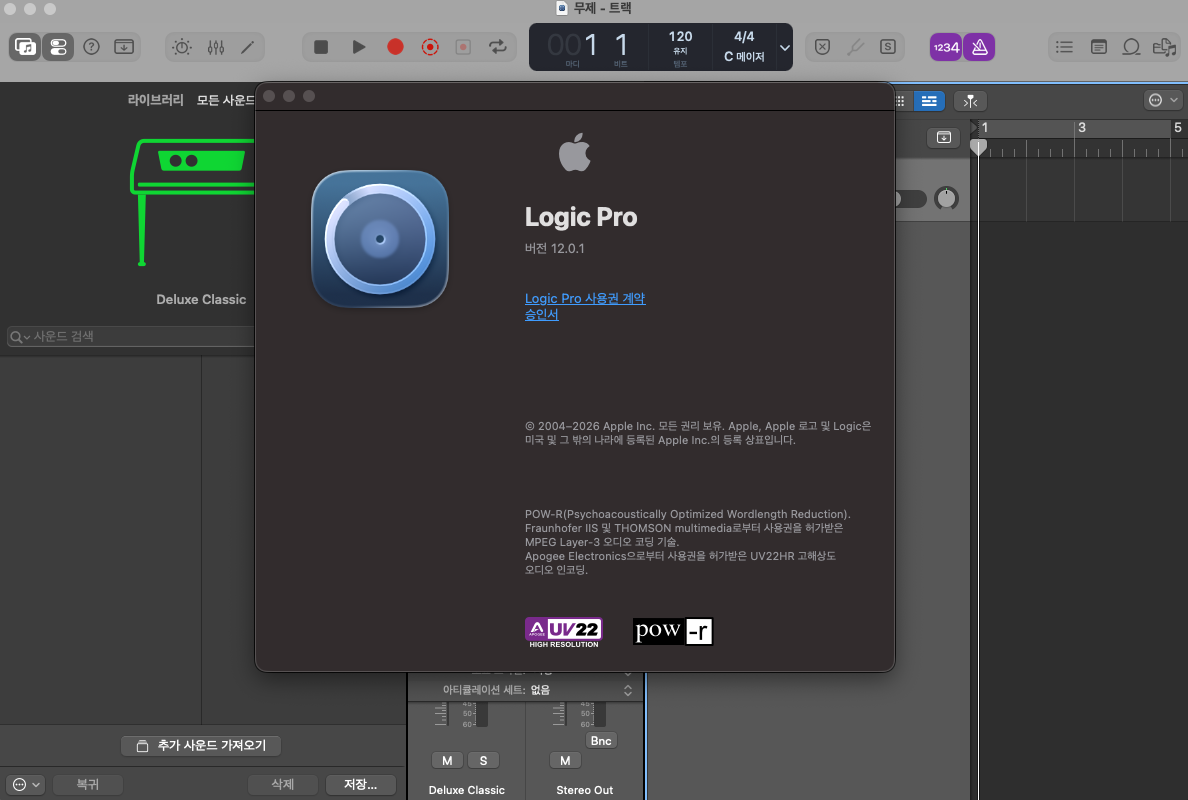Click the Import Additional Sounds button
The image size is (1188, 800).
click(201, 746)
